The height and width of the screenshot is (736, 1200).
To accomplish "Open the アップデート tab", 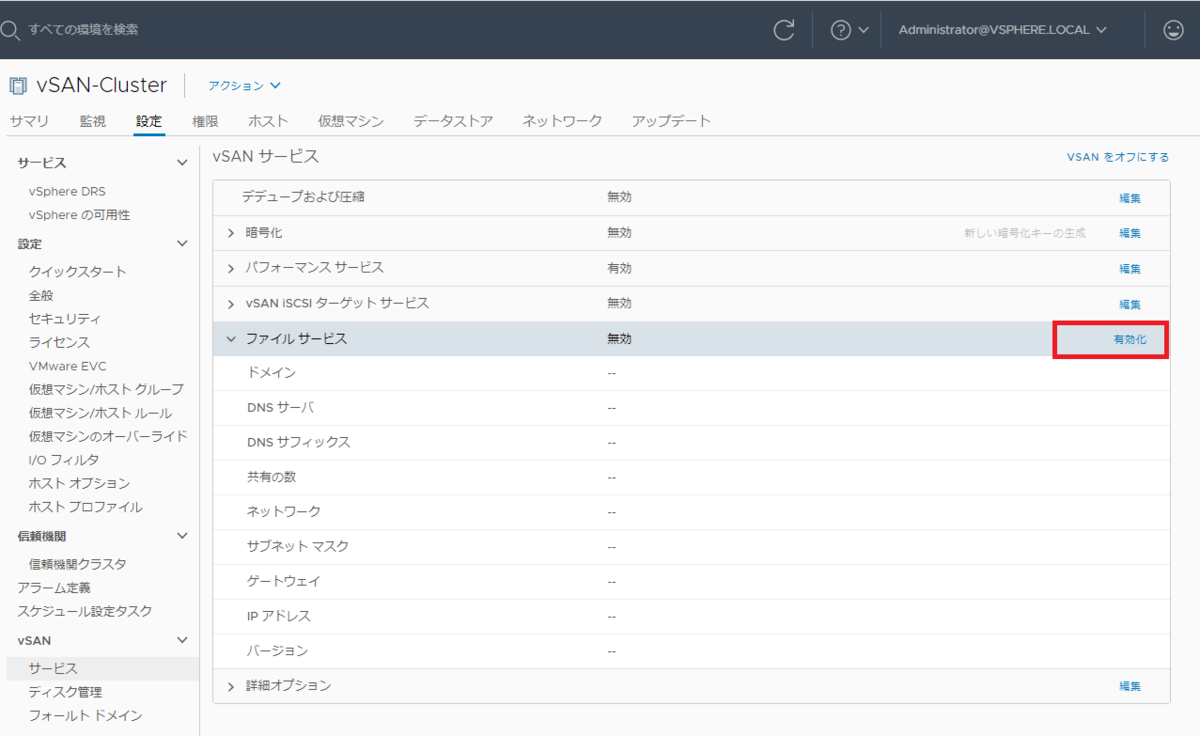I will coord(671,121).
